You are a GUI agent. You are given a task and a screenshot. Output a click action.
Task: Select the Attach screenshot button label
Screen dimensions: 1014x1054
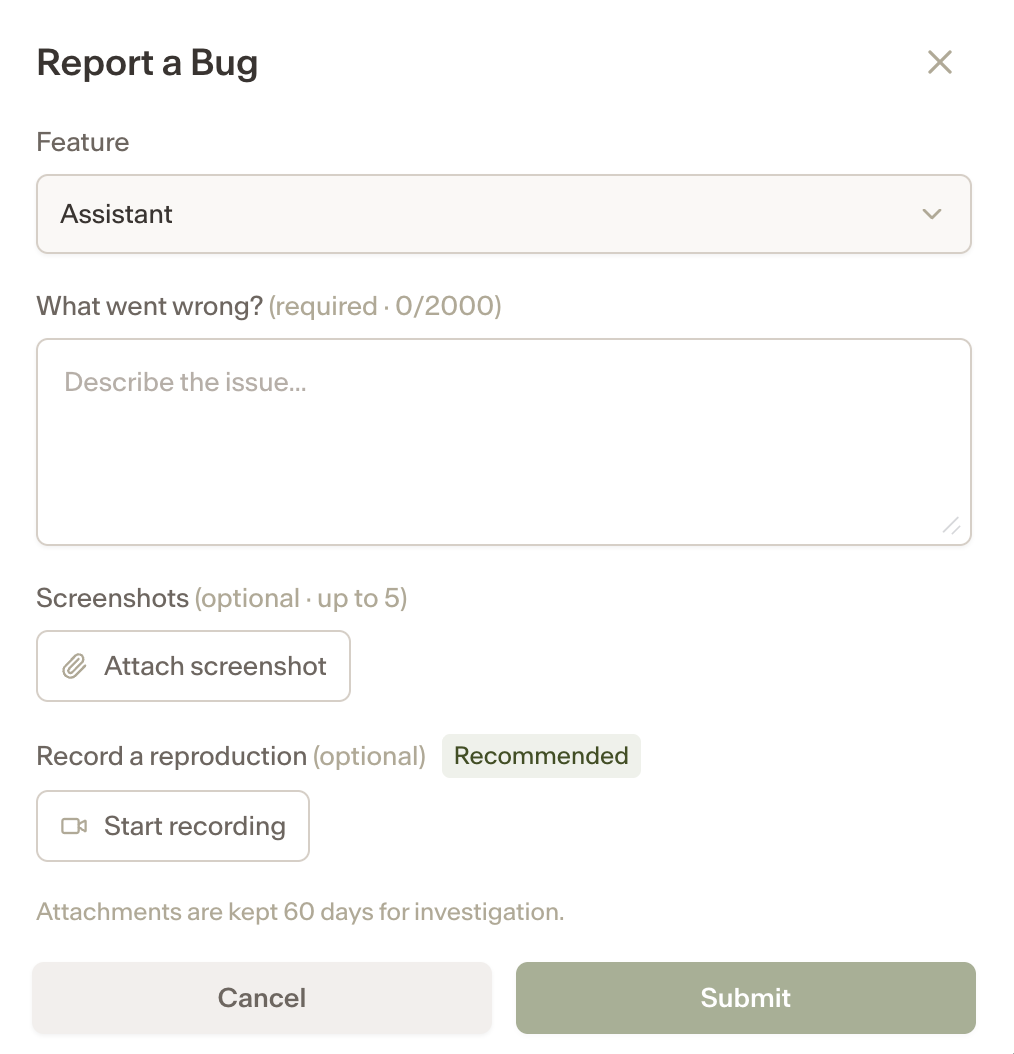215,666
